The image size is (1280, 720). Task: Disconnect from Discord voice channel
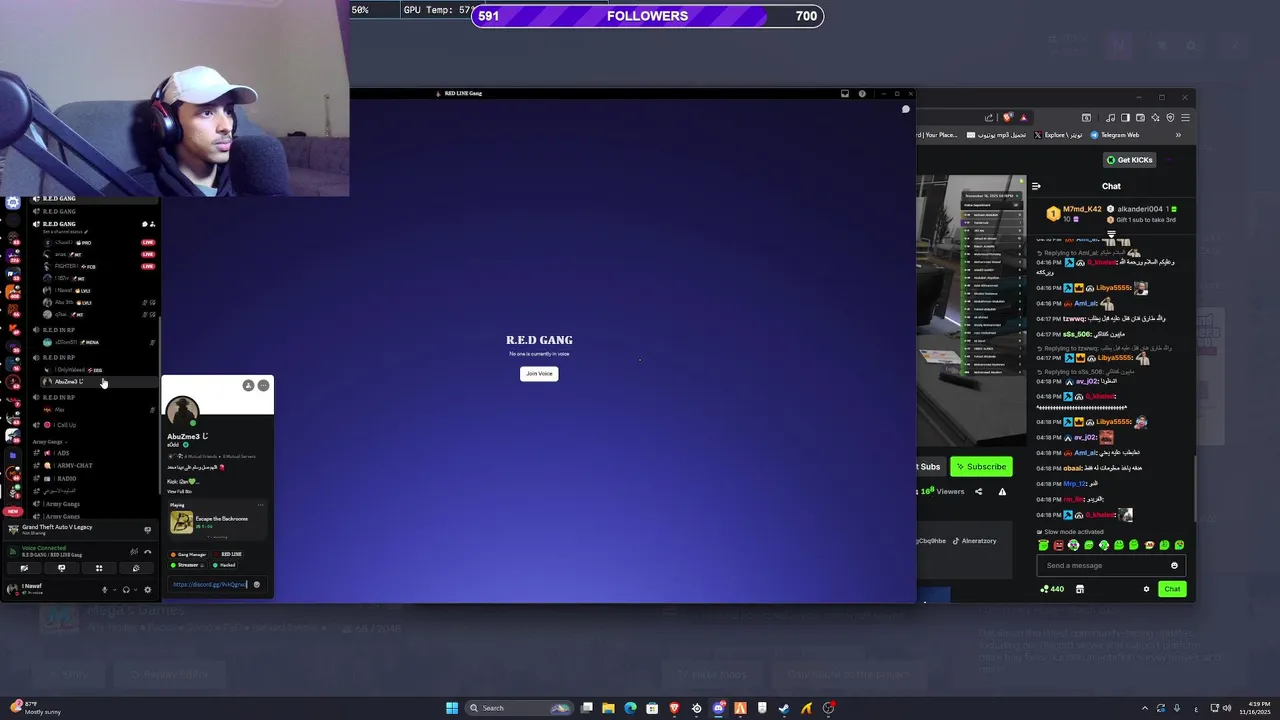pyautogui.click(x=148, y=551)
